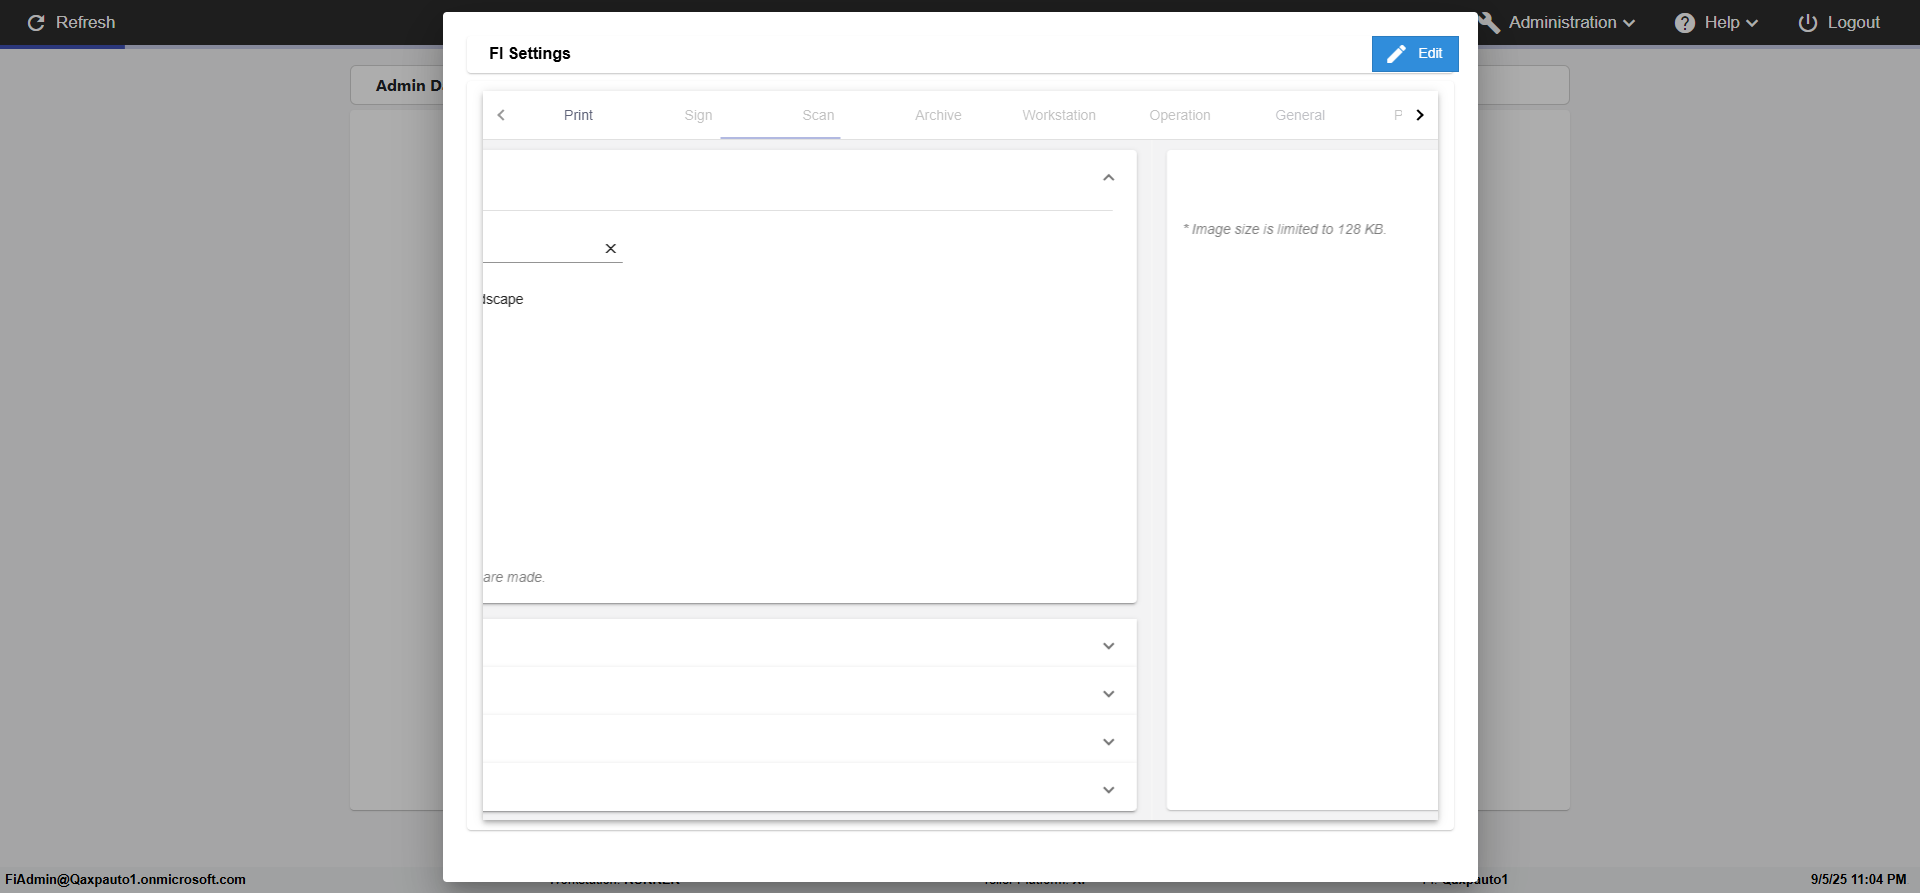Click the Help question mark icon
This screenshot has height=893, width=1920.
(1685, 23)
